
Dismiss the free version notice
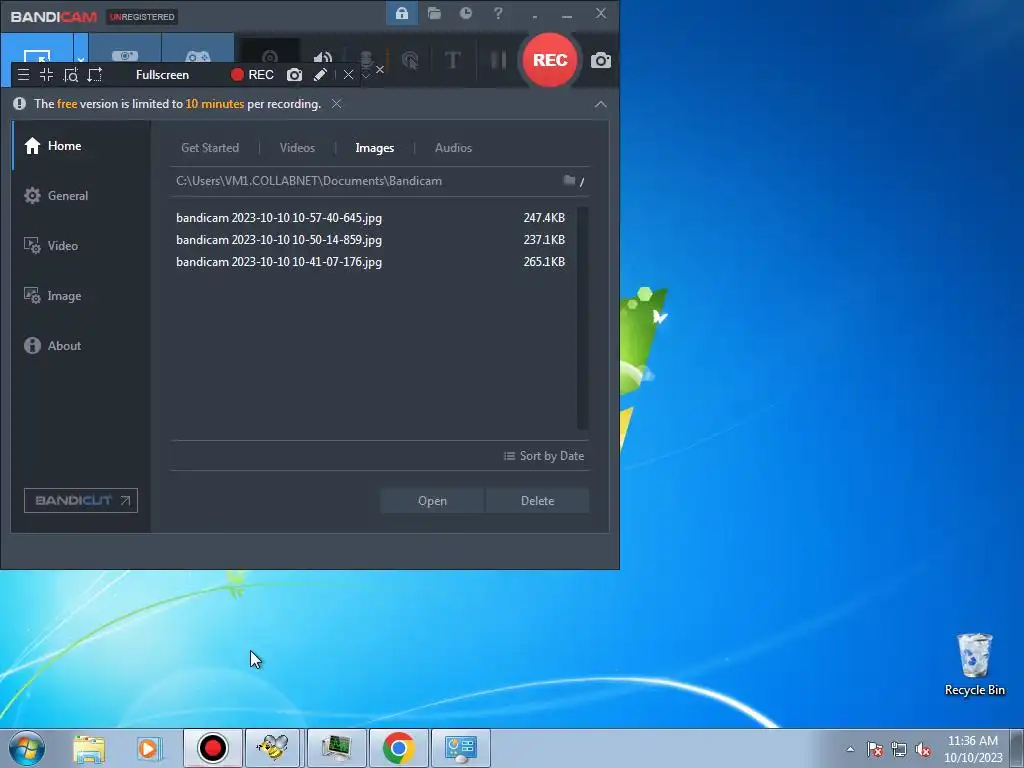336,104
